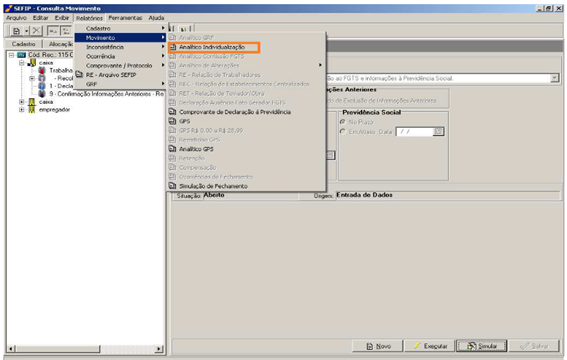Viewport: 567px width, 360px height.
Task: Open the Ferramentas menu
Action: pyautogui.click(x=125, y=18)
